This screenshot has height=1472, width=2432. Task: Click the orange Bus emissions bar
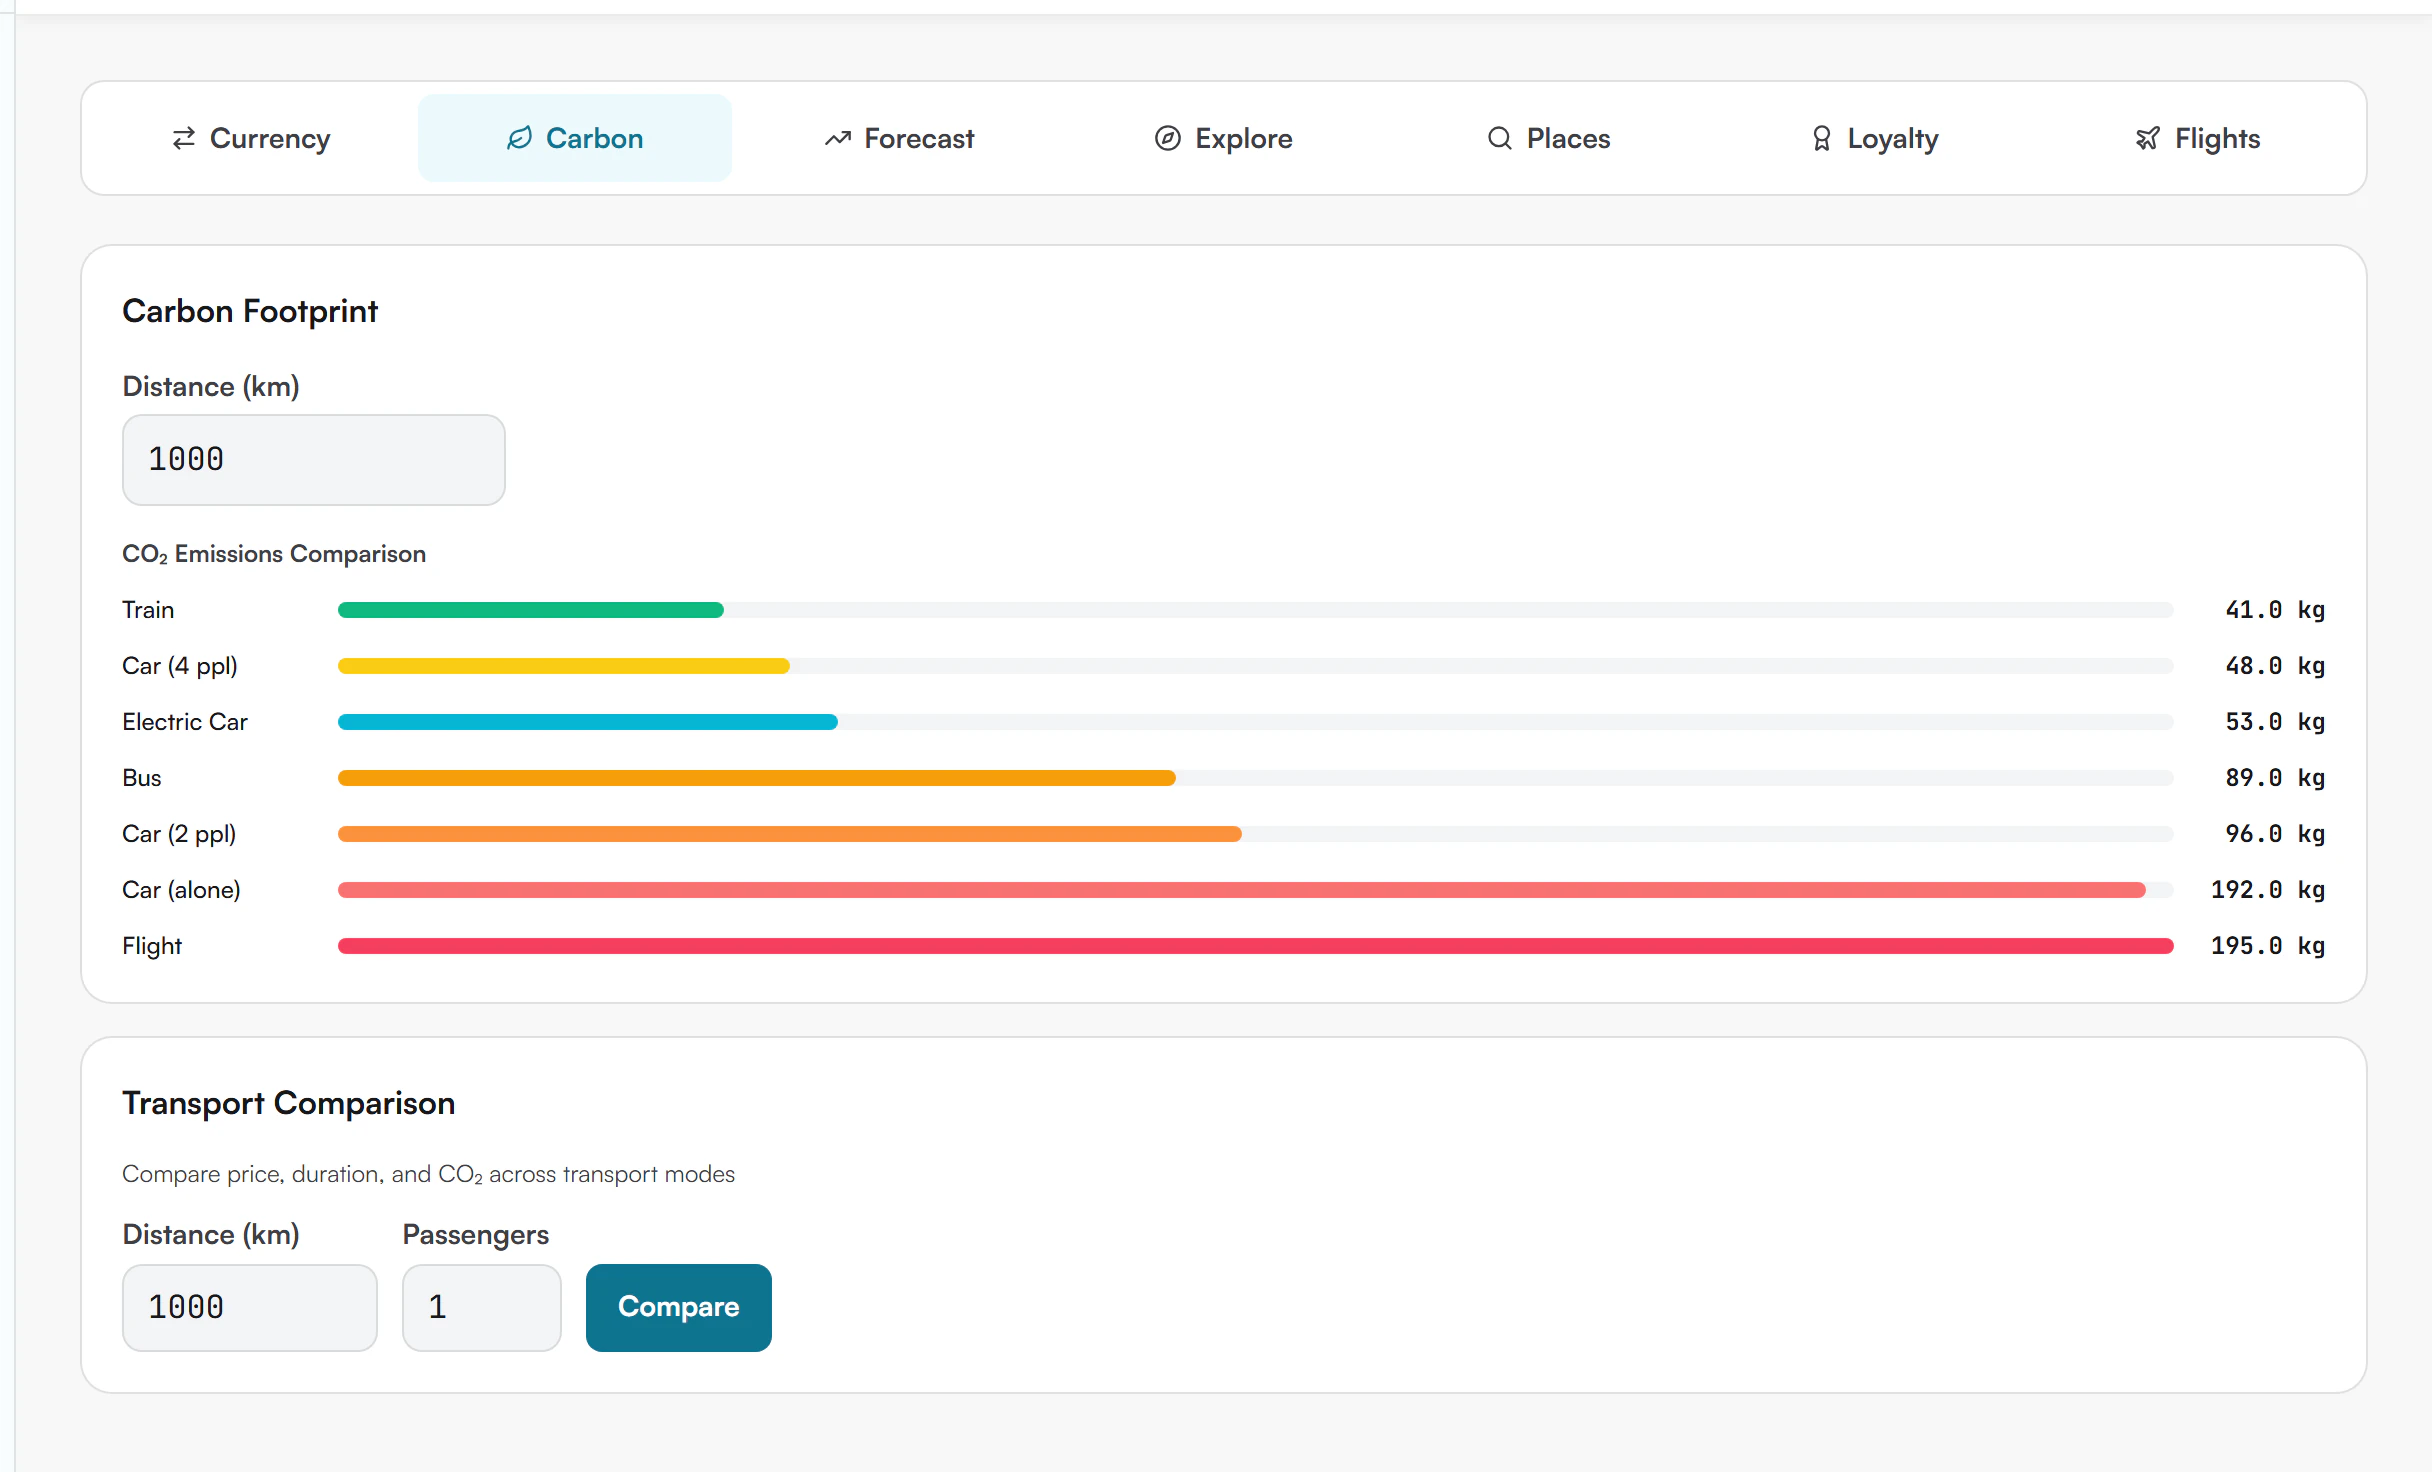(757, 778)
